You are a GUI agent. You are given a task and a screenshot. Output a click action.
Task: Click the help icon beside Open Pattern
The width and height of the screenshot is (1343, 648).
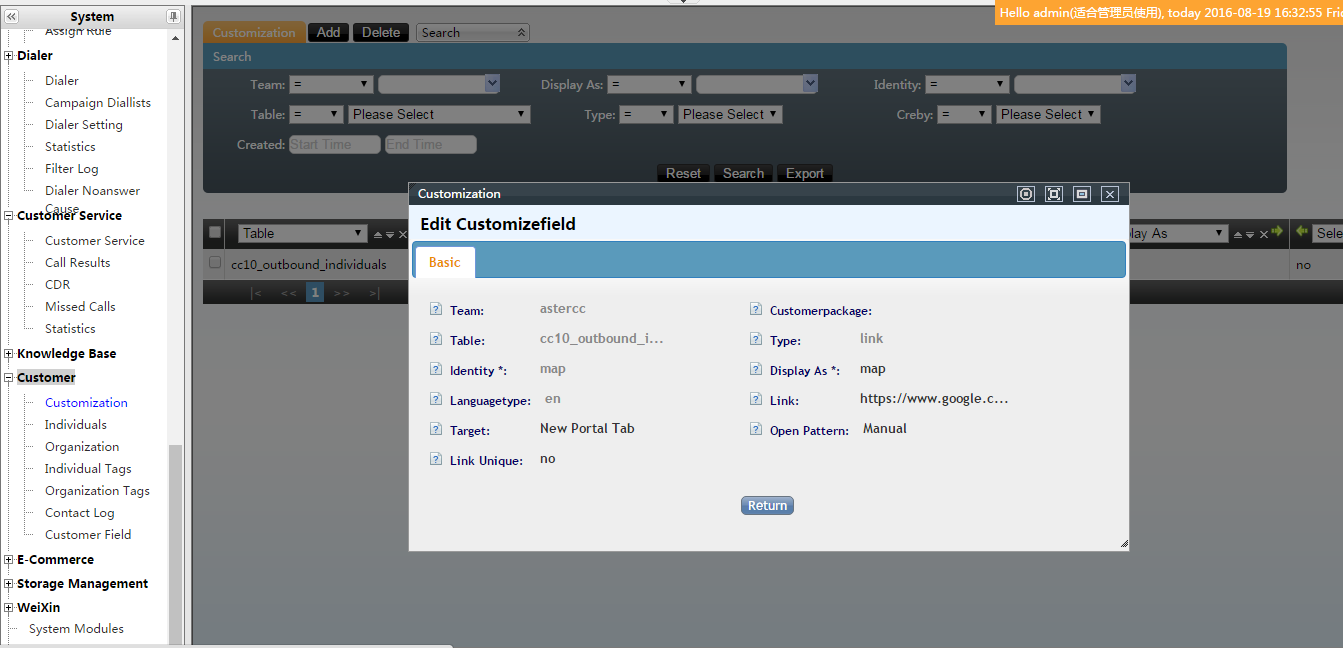[756, 430]
